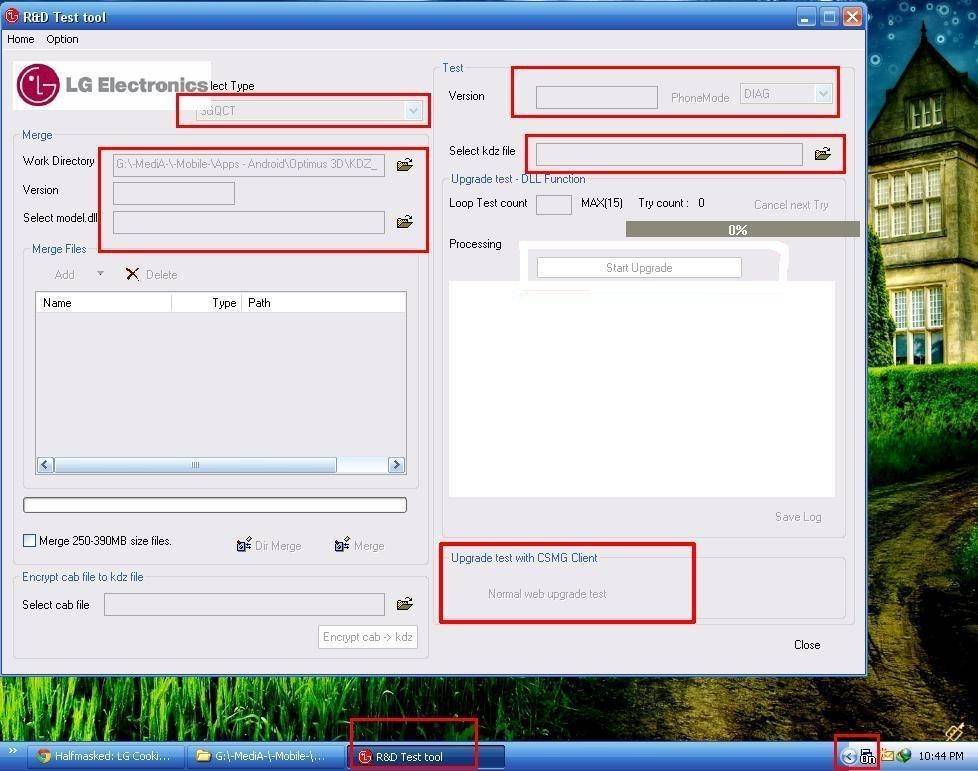Click the Close button
Viewport: 978px width, 771px height.
coord(807,645)
